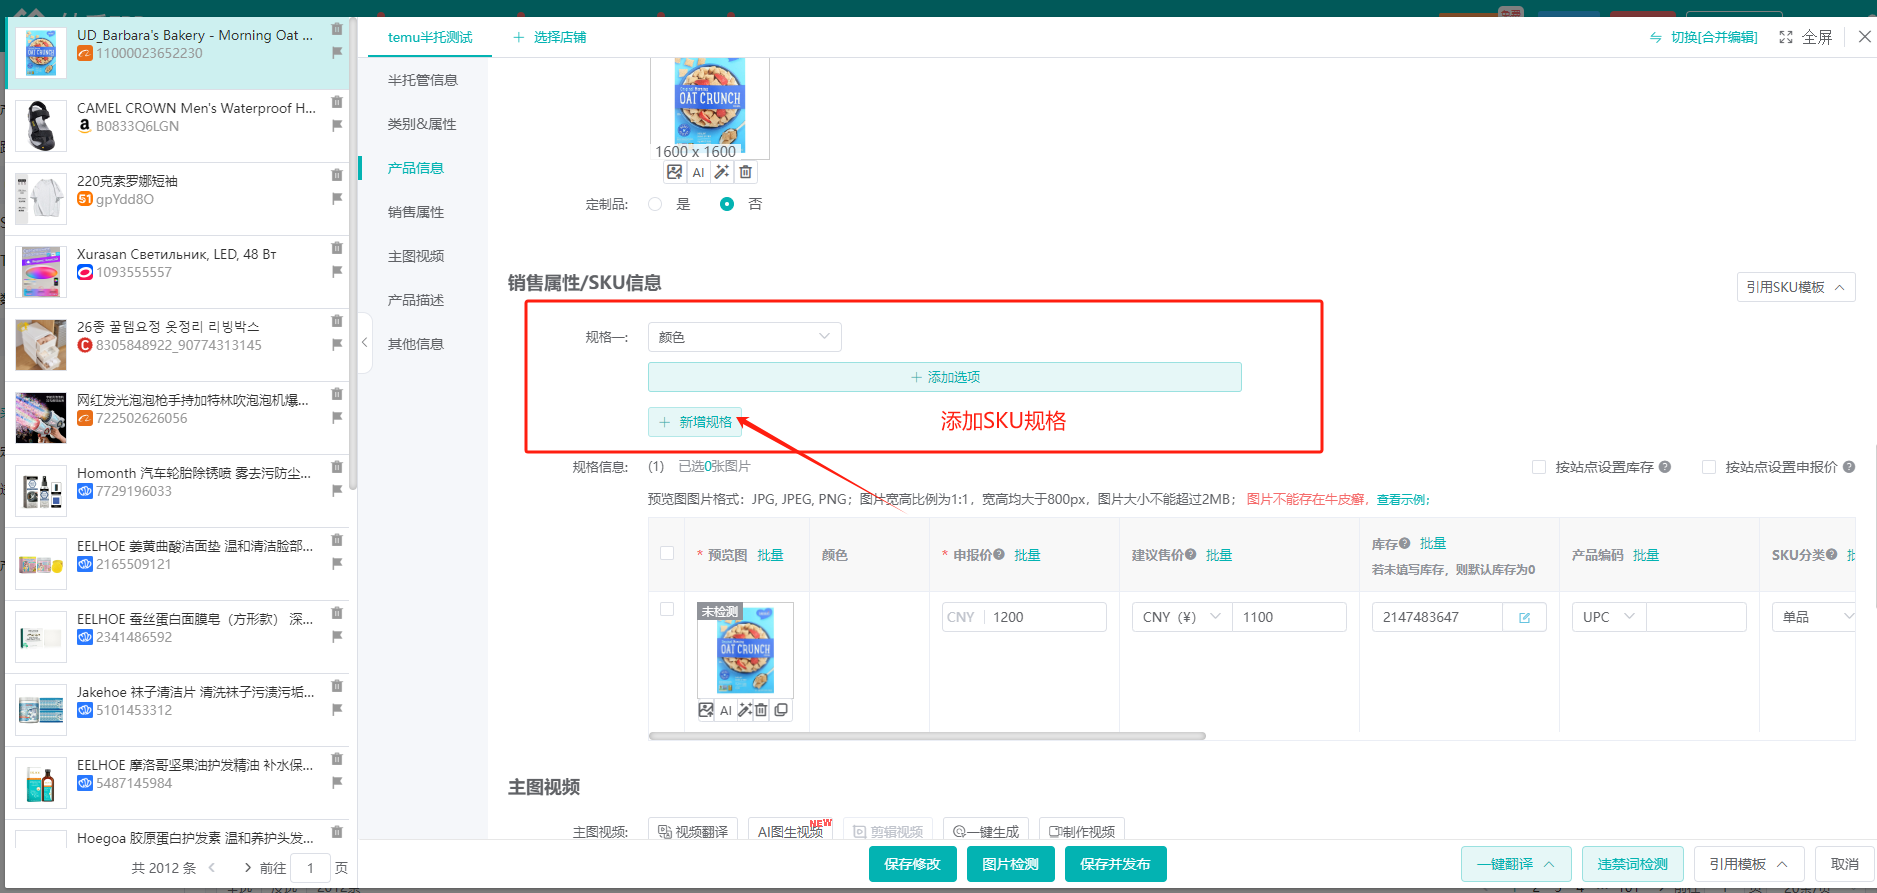Image resolution: width=1877 pixels, height=893 pixels.
Task: Expand the 引用SKU模板 dropdown
Action: pyautogui.click(x=1796, y=287)
